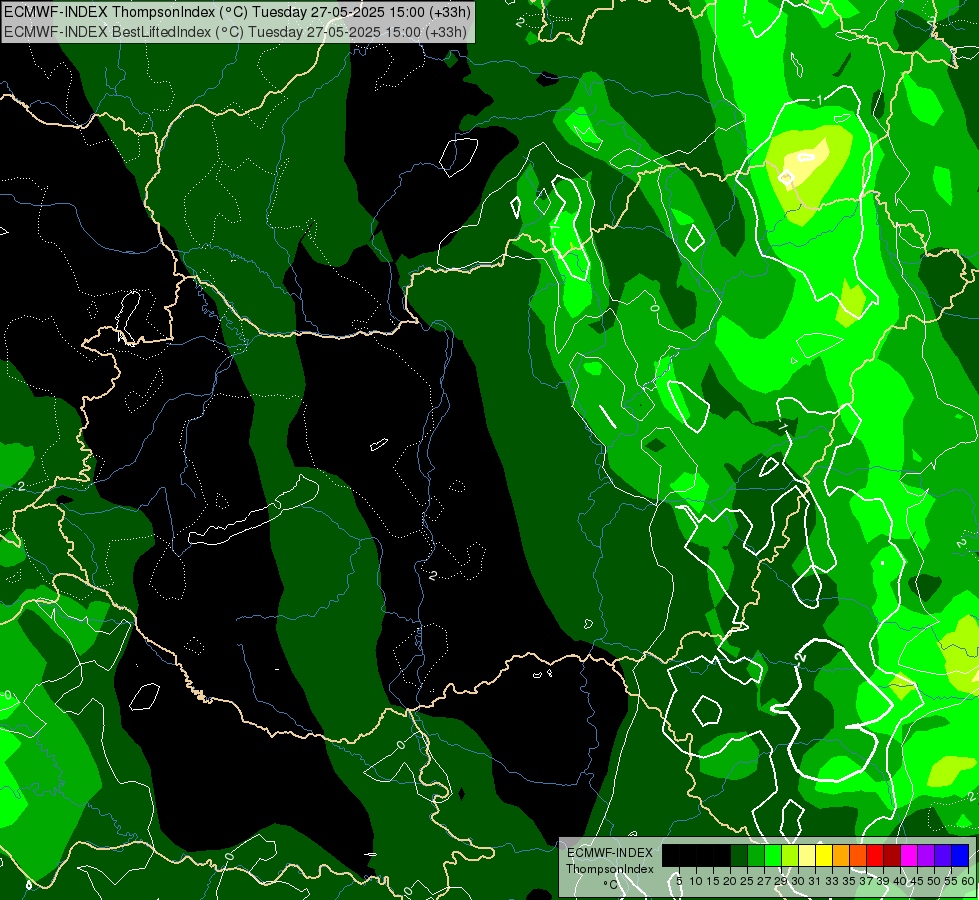
Task: Click the bright red 37–39 legend swatch
Action: pos(875,855)
